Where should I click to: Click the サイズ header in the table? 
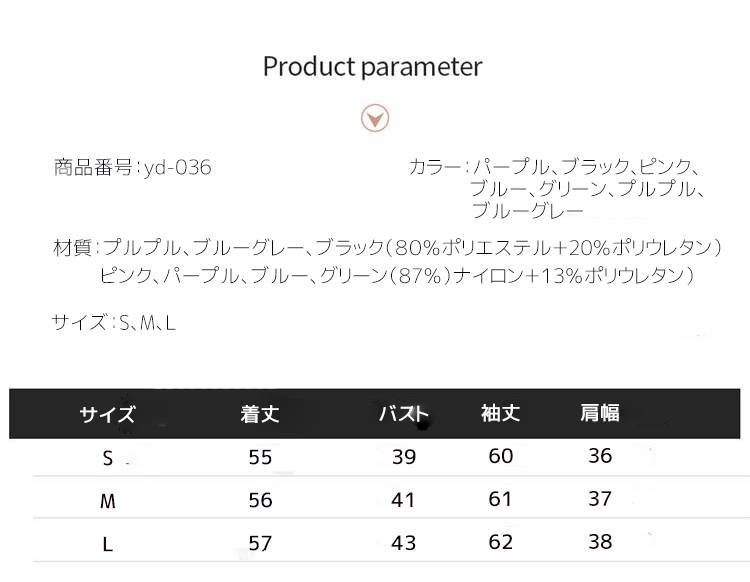click(x=107, y=414)
